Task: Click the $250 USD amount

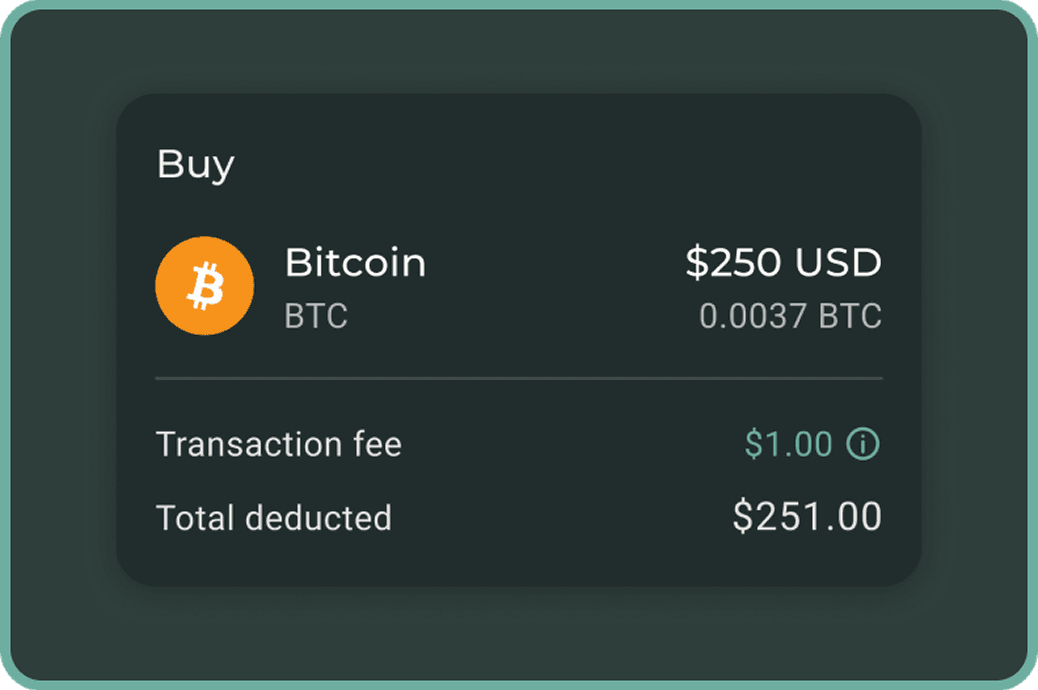Action: point(784,263)
